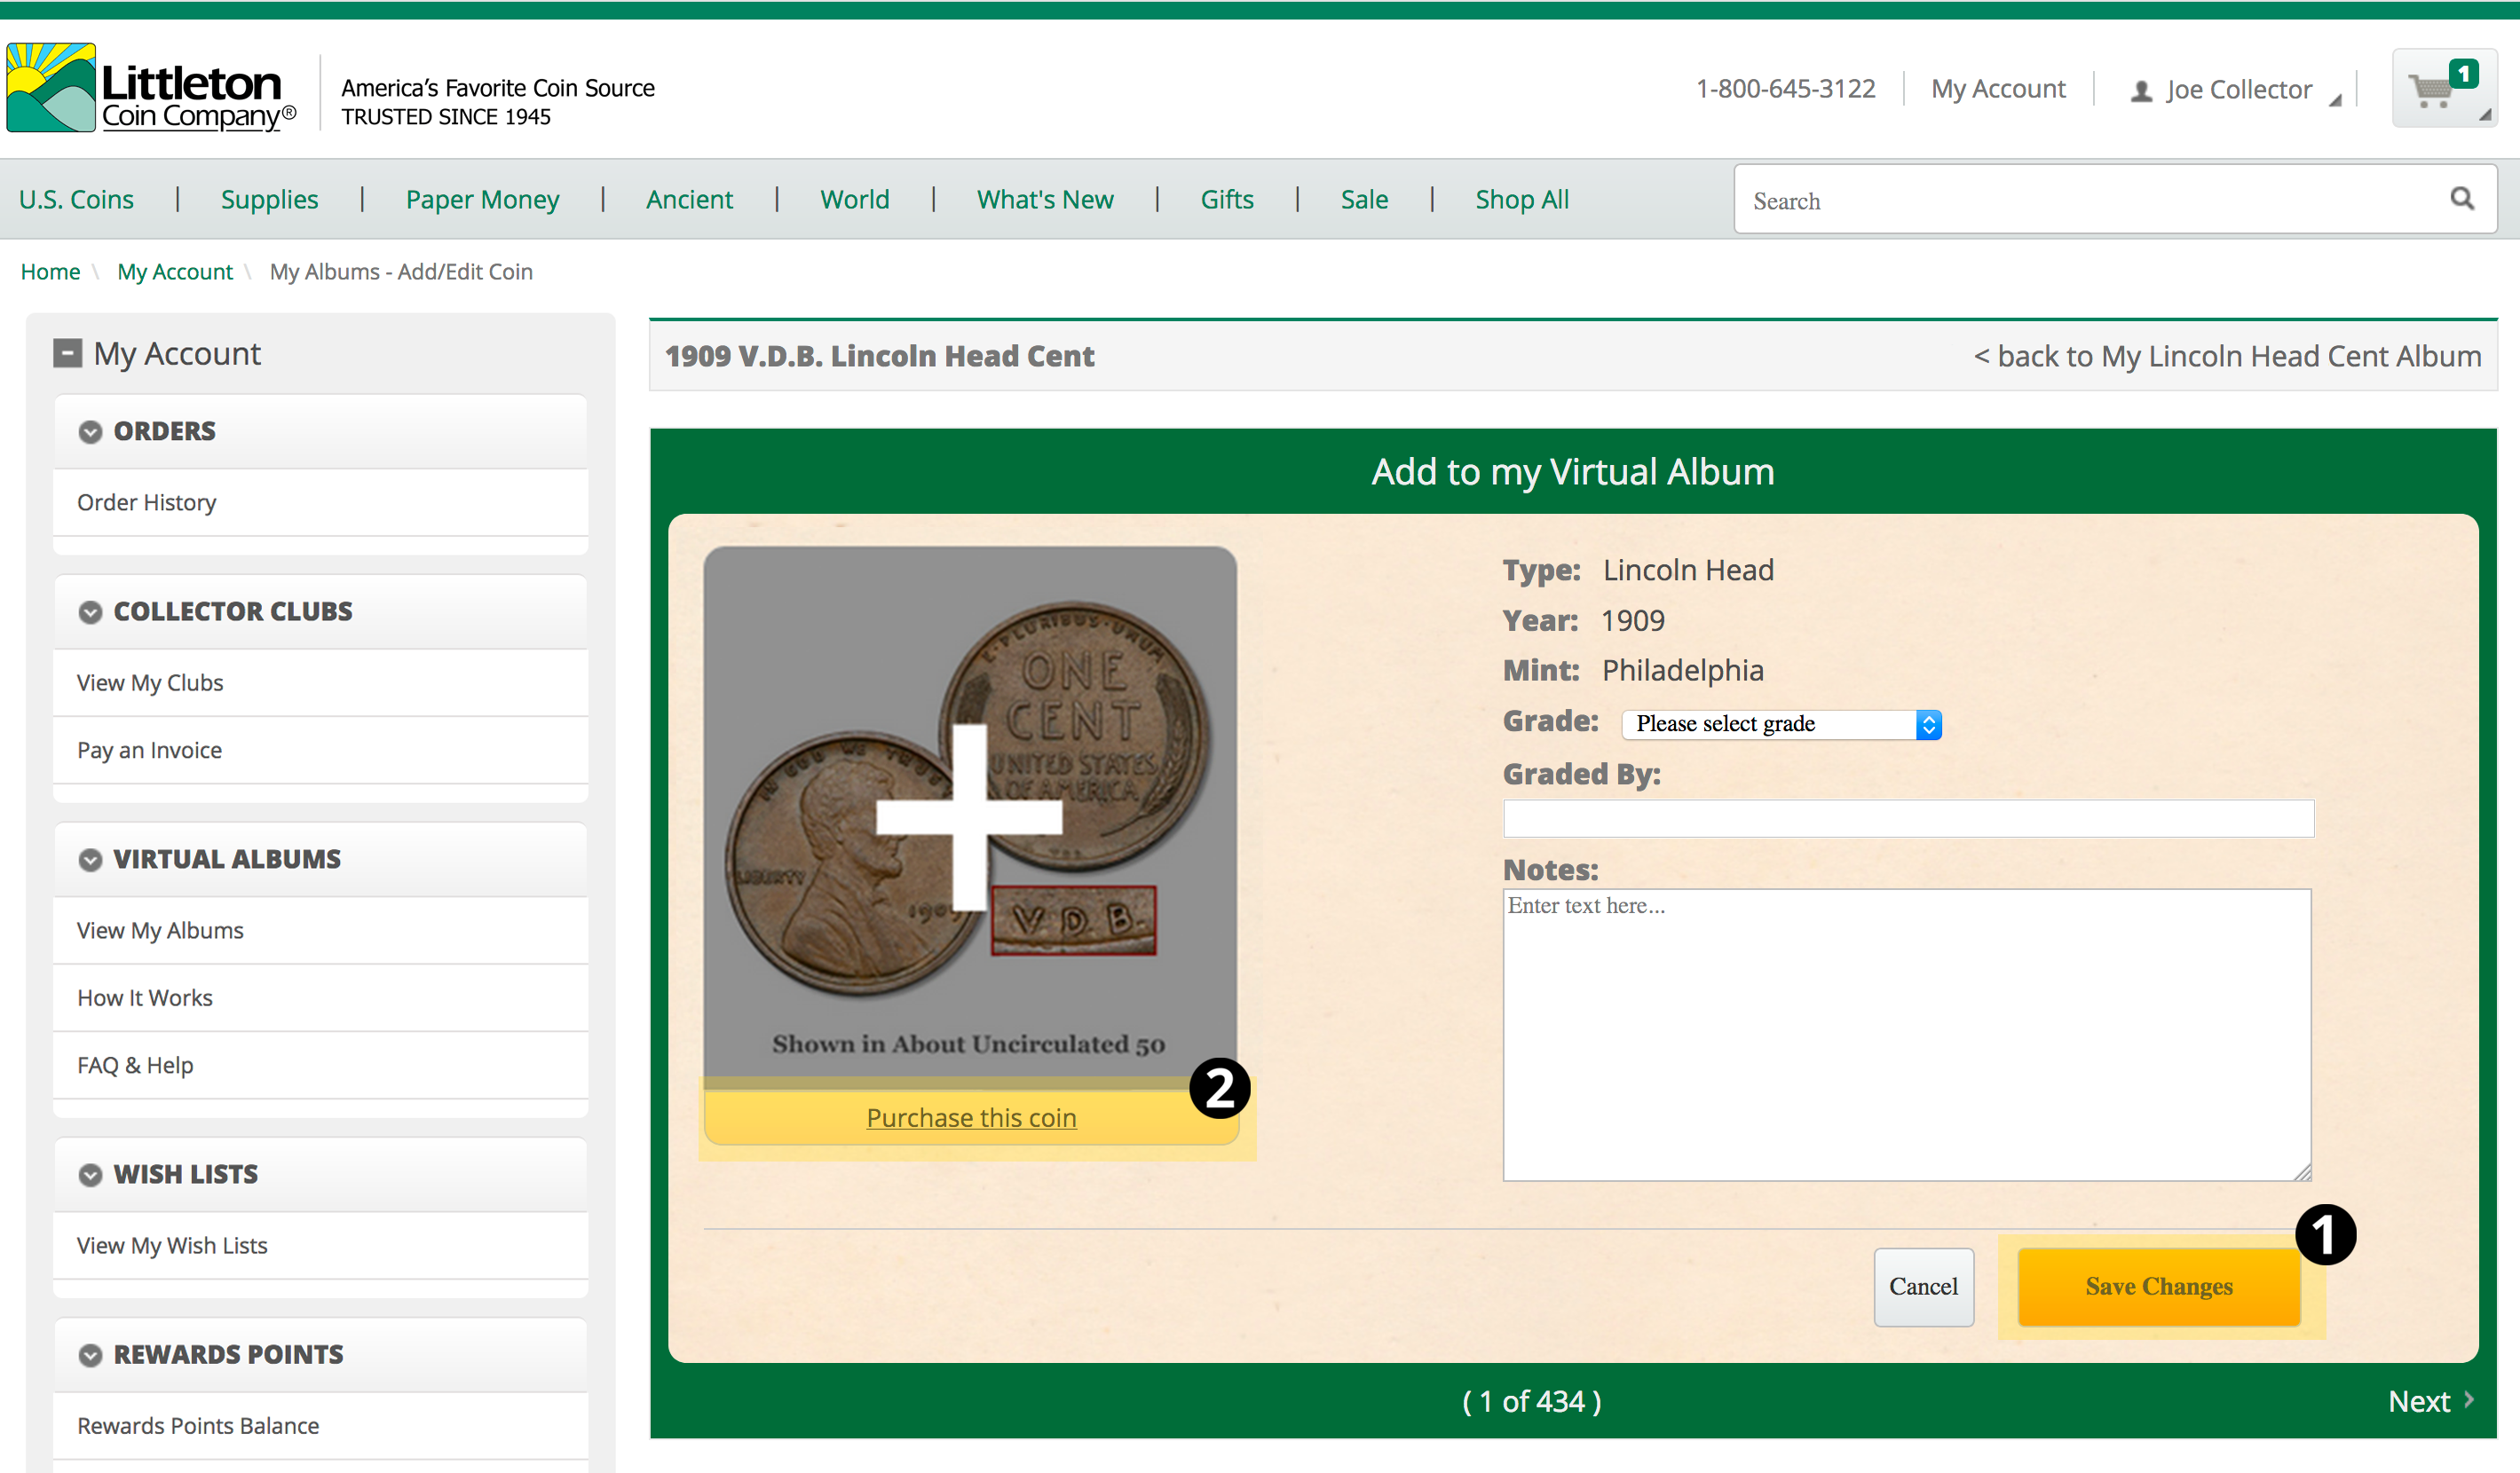Click the Save Changes button

2158,1286
